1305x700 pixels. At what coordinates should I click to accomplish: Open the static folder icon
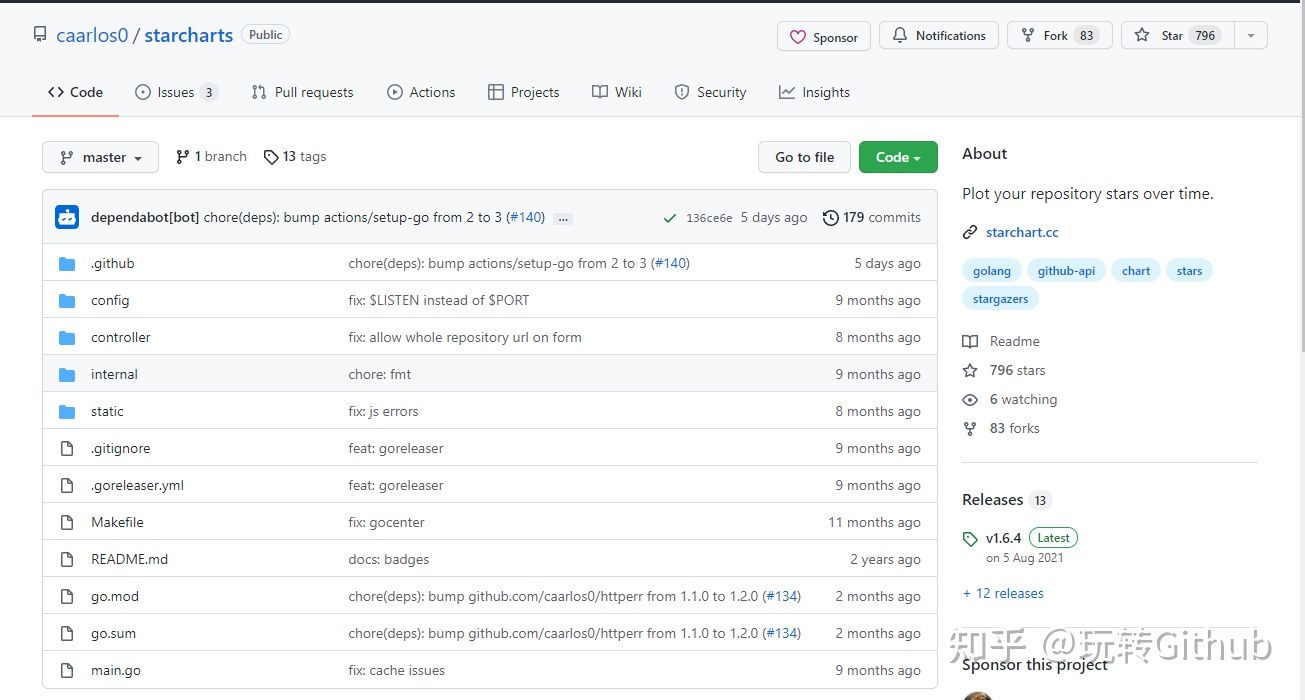tap(67, 412)
